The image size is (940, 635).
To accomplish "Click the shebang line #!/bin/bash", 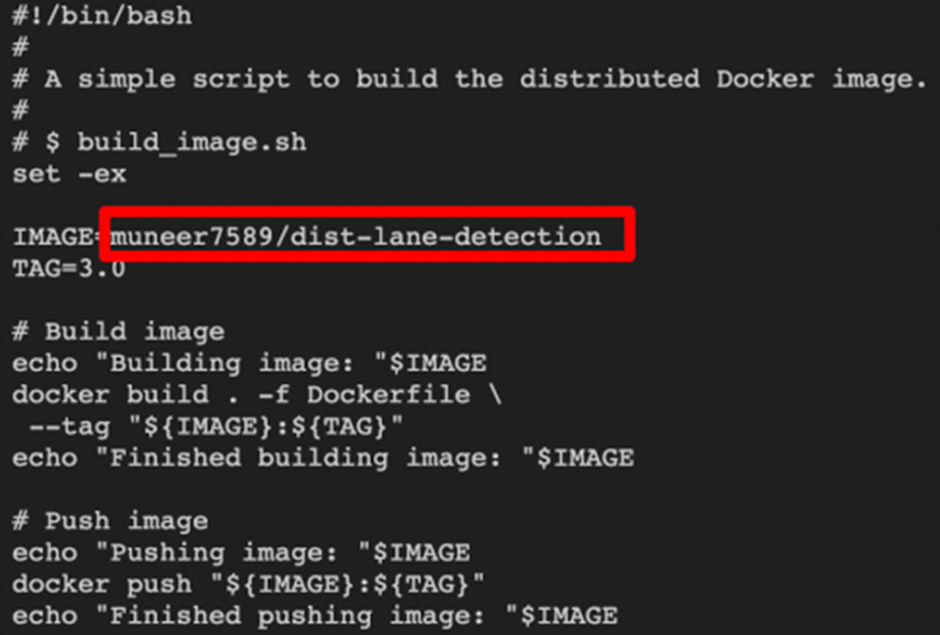I will coord(102,15).
